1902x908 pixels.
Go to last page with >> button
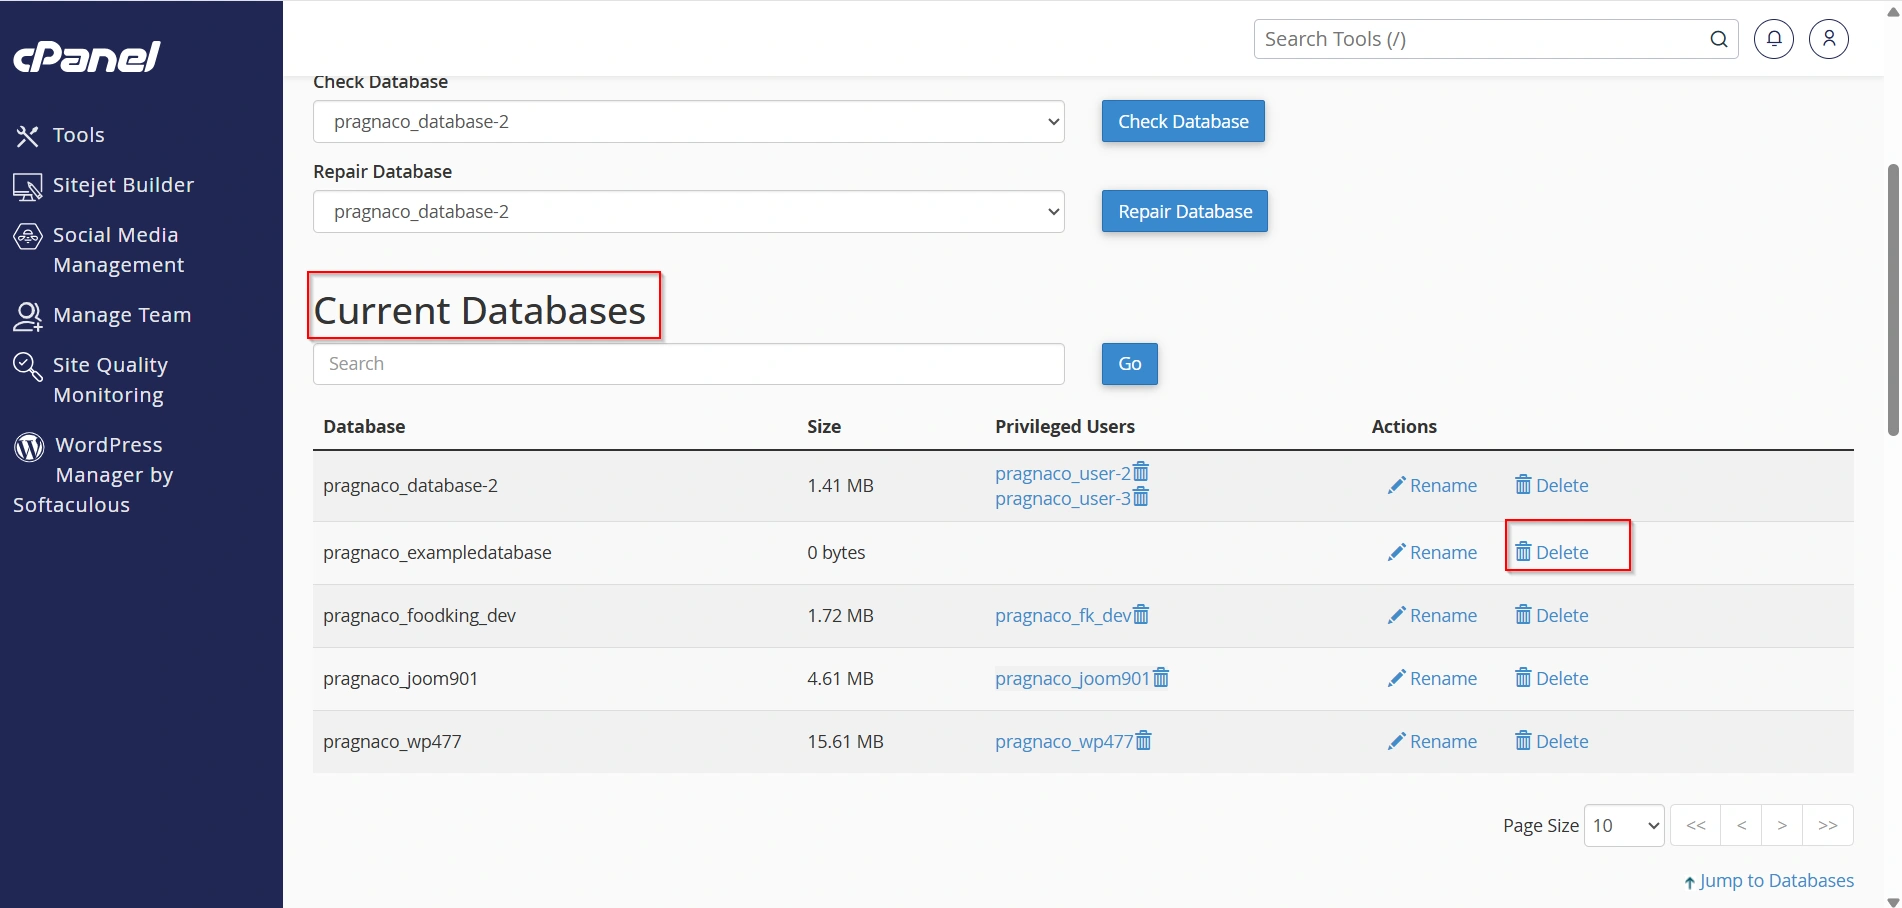(x=1828, y=825)
